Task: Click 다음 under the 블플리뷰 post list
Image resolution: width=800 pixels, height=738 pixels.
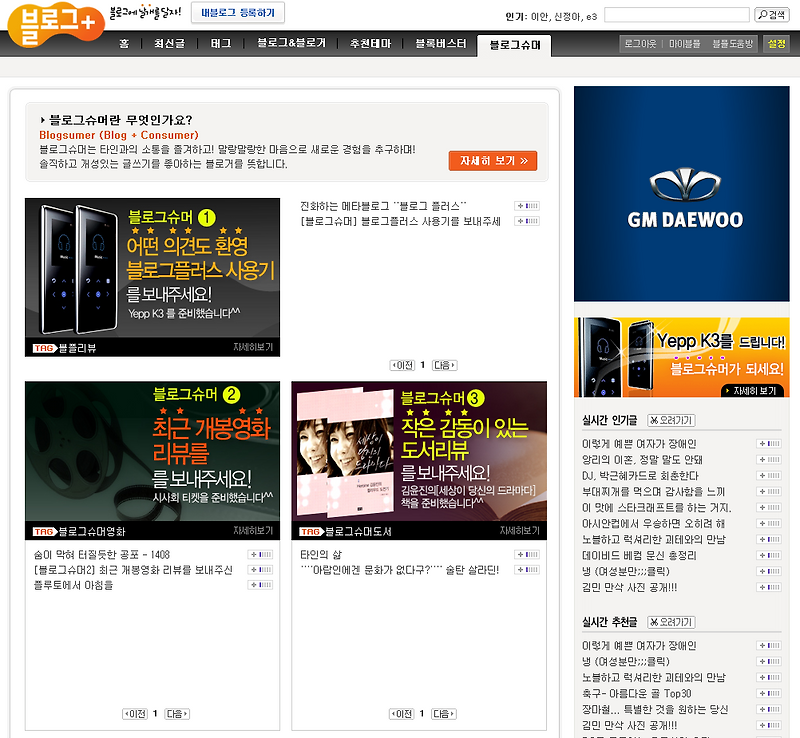Action: (x=444, y=365)
